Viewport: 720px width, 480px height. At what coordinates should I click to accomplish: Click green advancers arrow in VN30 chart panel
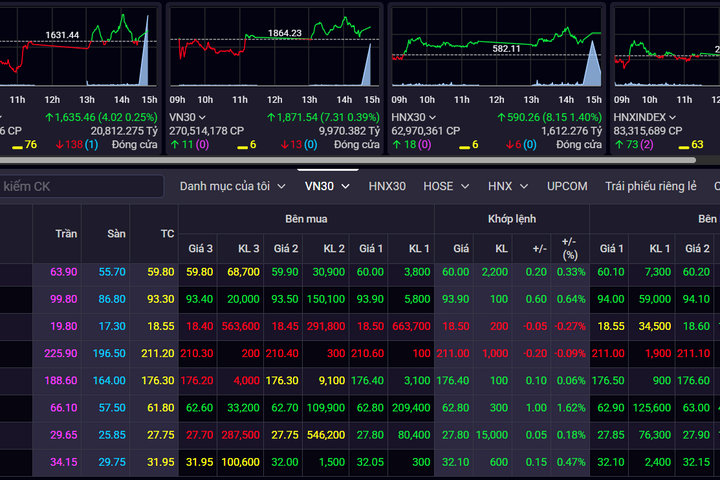[x=174, y=145]
